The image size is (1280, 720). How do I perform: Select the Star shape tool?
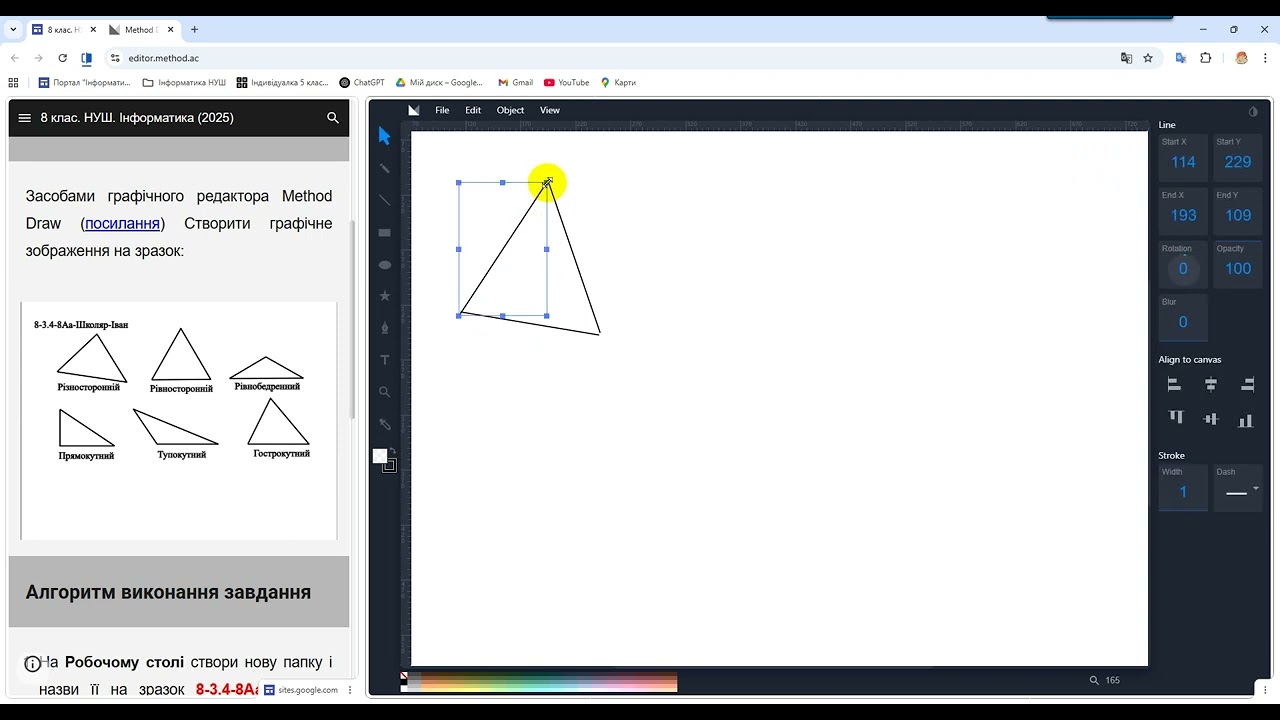pos(385,296)
